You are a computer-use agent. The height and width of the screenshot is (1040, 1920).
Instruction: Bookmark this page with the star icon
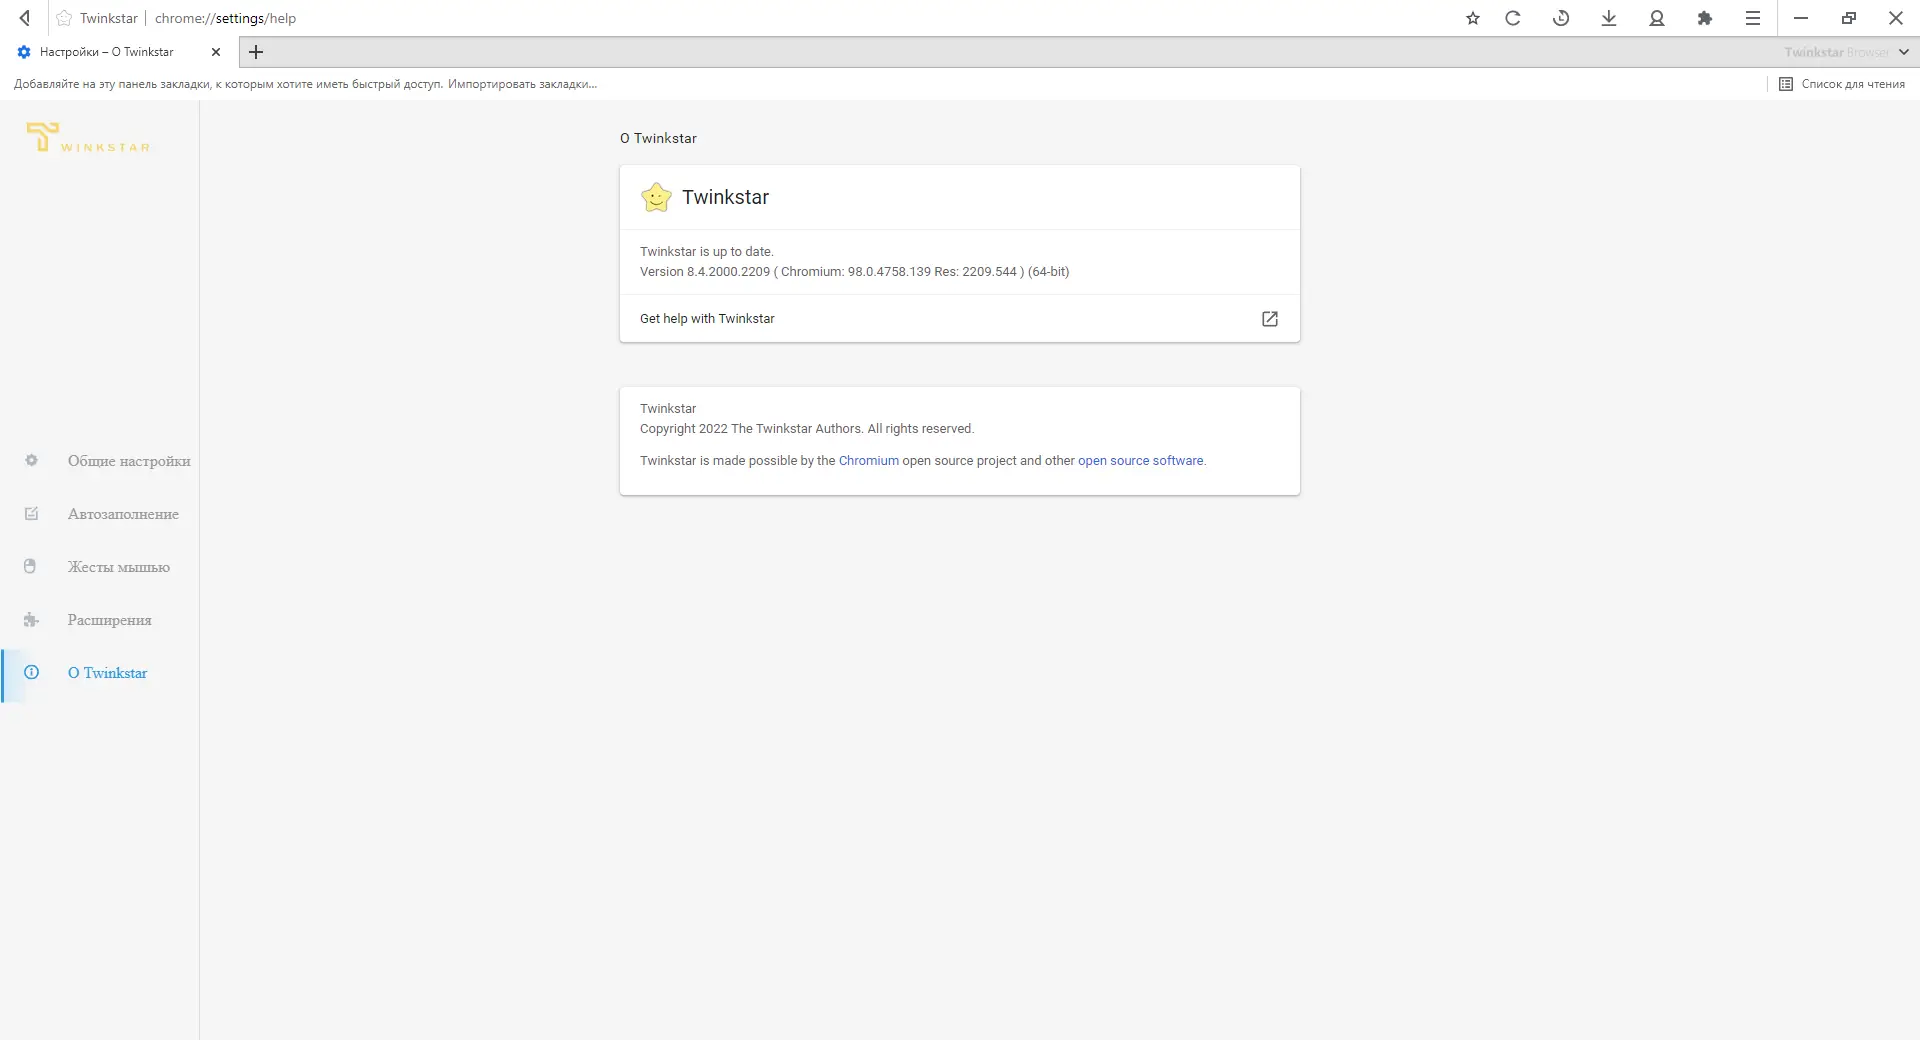[1473, 18]
